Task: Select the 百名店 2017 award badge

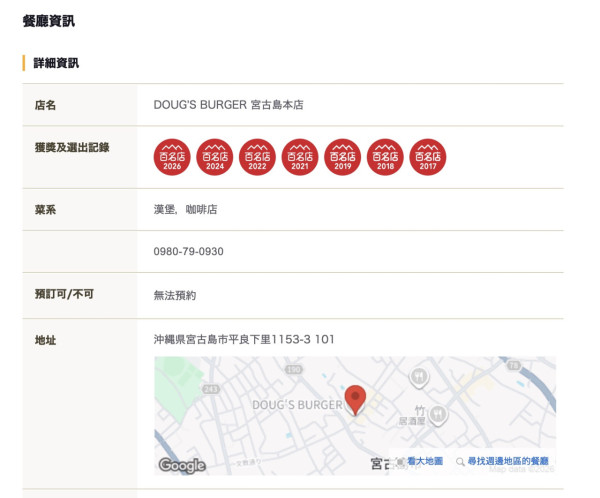Action: pos(428,157)
